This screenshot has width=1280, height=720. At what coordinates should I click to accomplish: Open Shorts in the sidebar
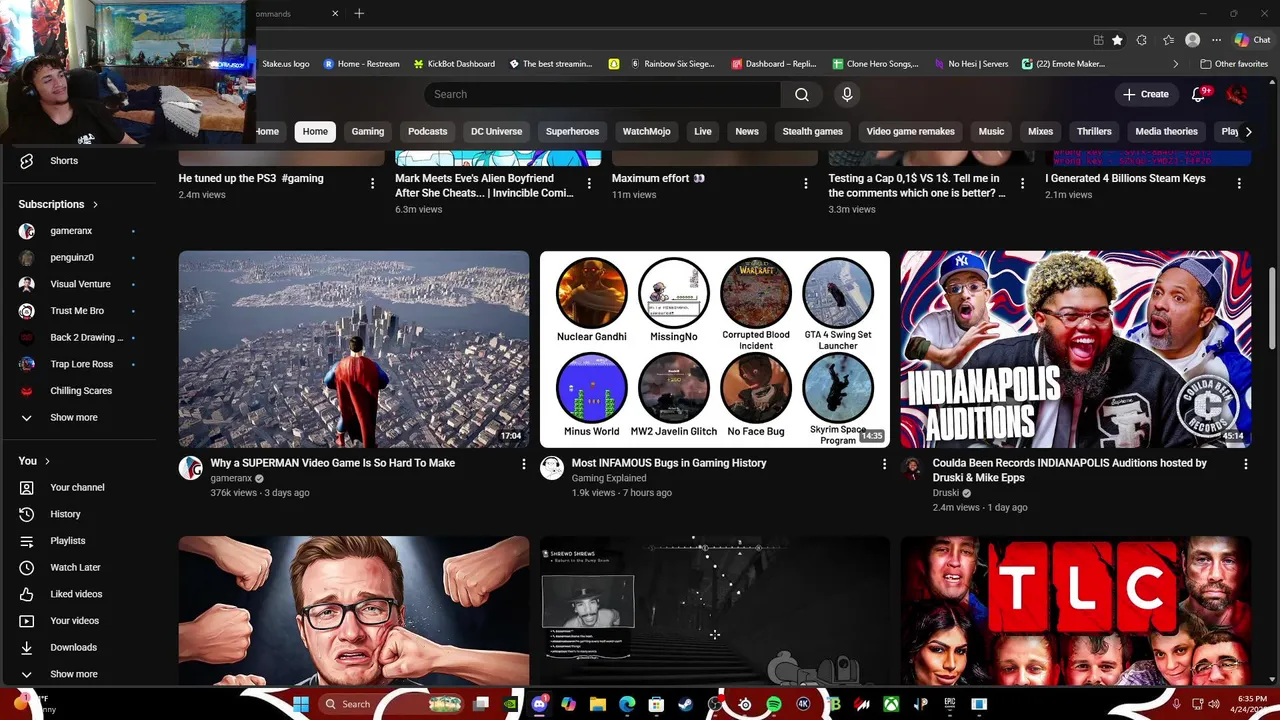64,160
